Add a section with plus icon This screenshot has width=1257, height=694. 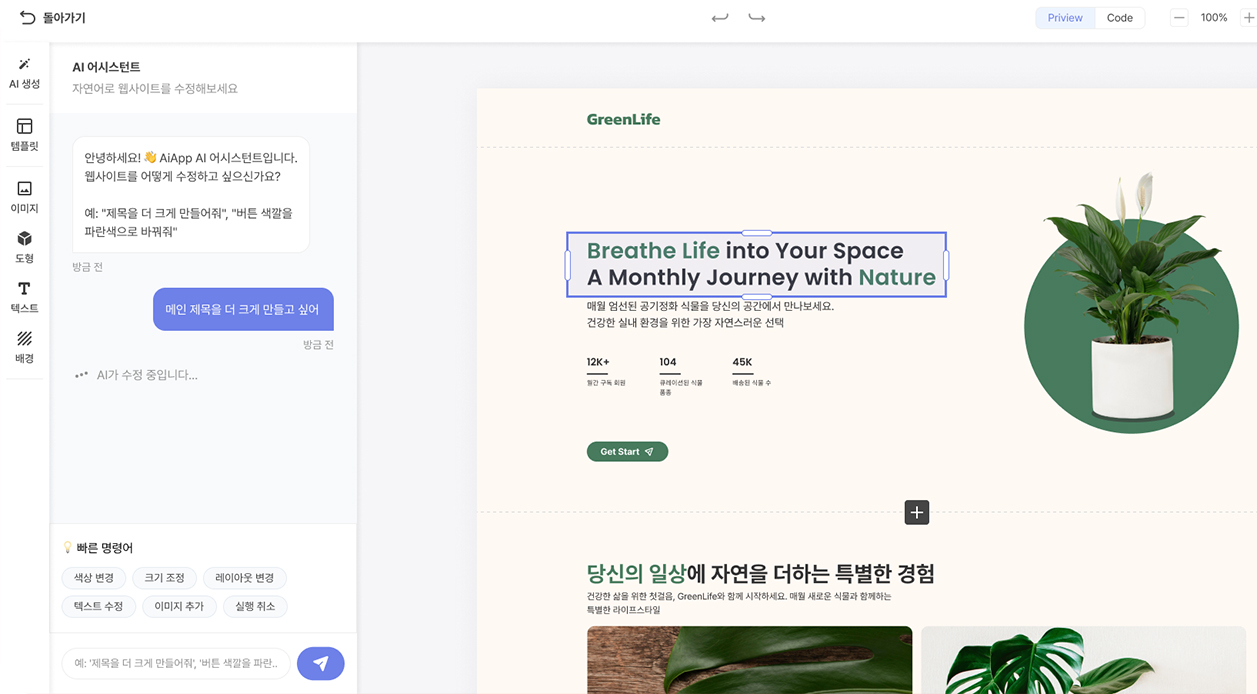pyautogui.click(x=917, y=512)
